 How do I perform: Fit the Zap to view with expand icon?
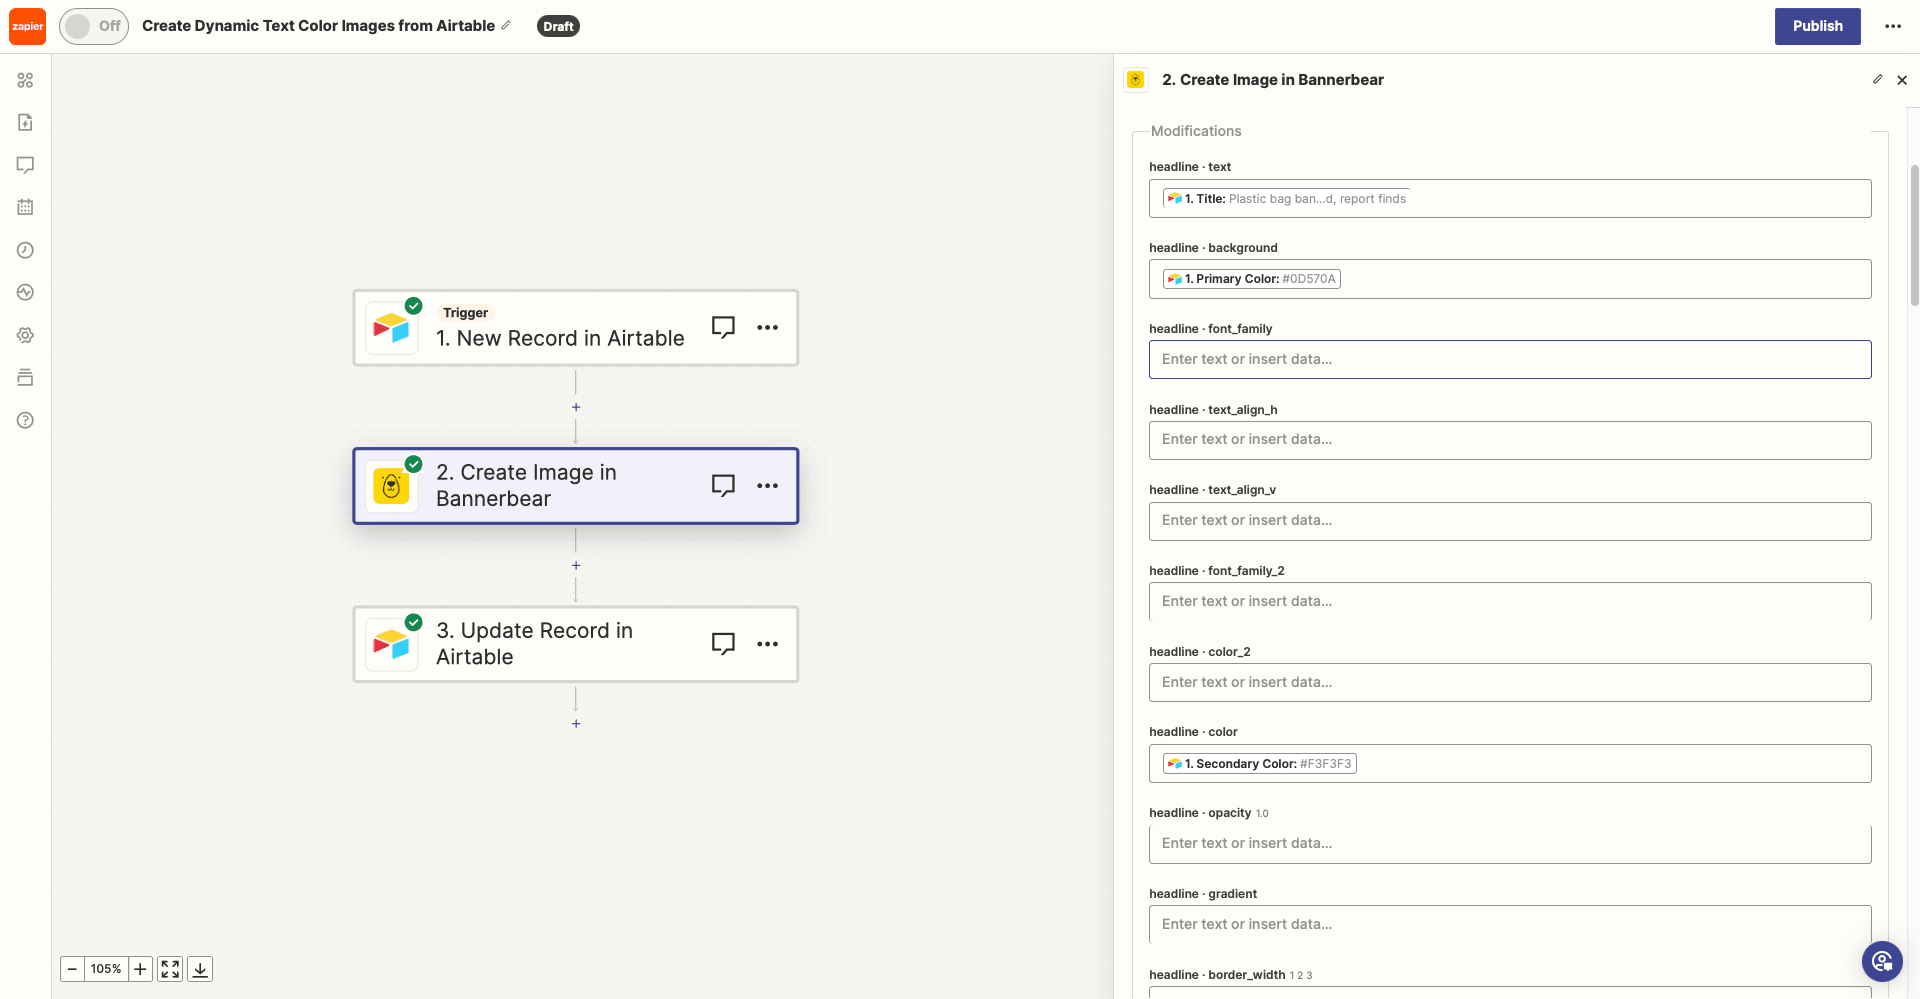click(169, 968)
